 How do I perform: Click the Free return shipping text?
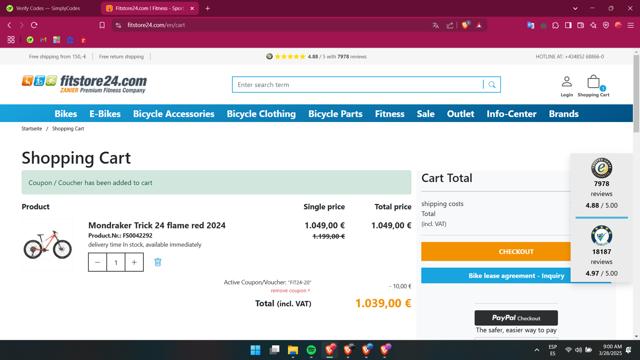[121, 57]
